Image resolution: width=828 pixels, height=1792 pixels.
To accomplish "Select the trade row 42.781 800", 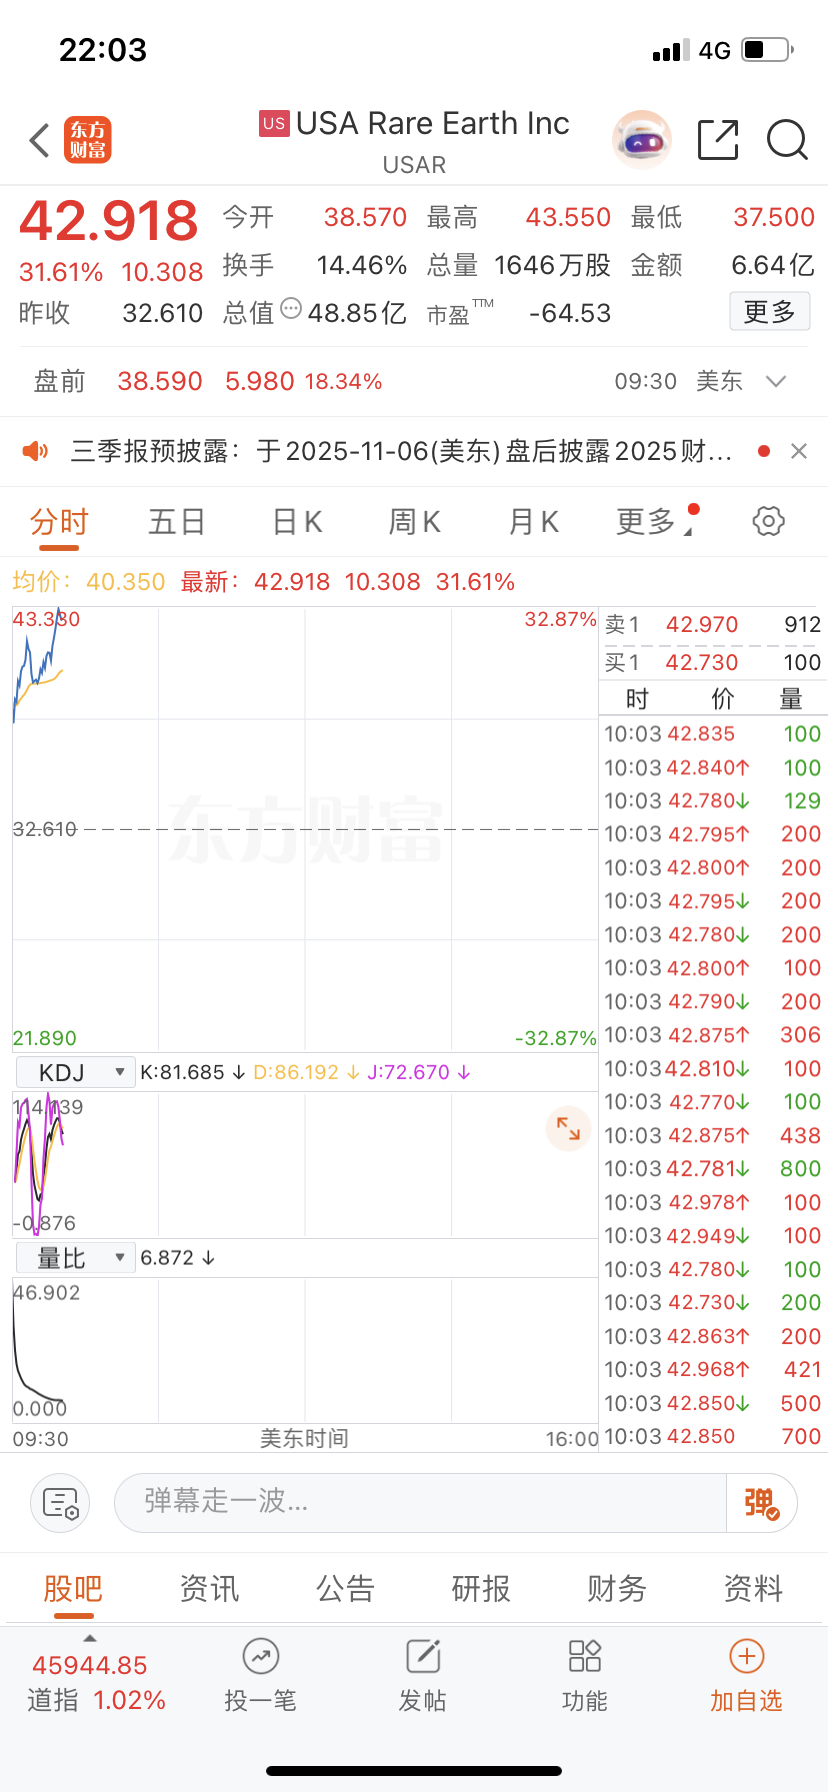I will (712, 1169).
